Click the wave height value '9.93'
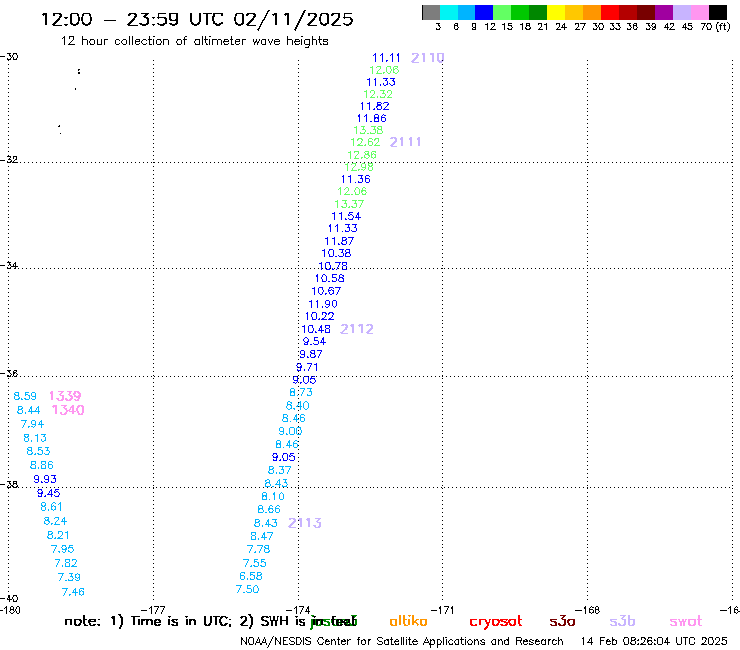Screen dimensions: 740x650 click(45, 479)
